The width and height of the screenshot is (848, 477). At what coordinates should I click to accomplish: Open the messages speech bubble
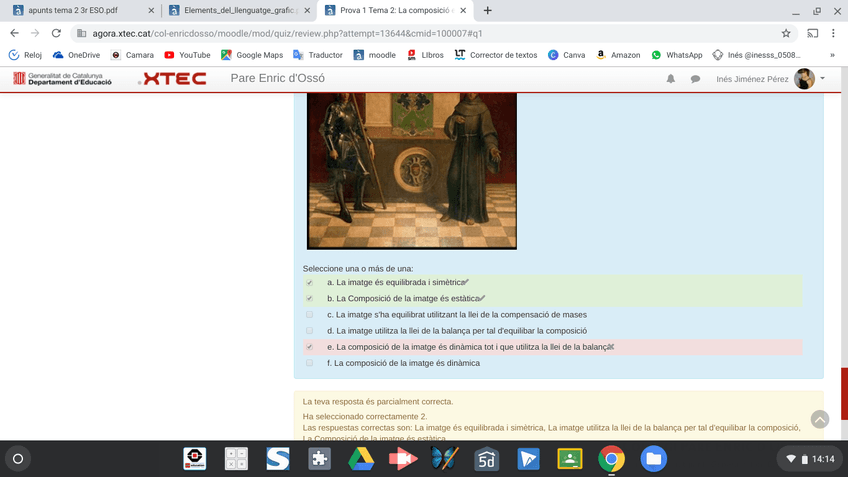695,79
